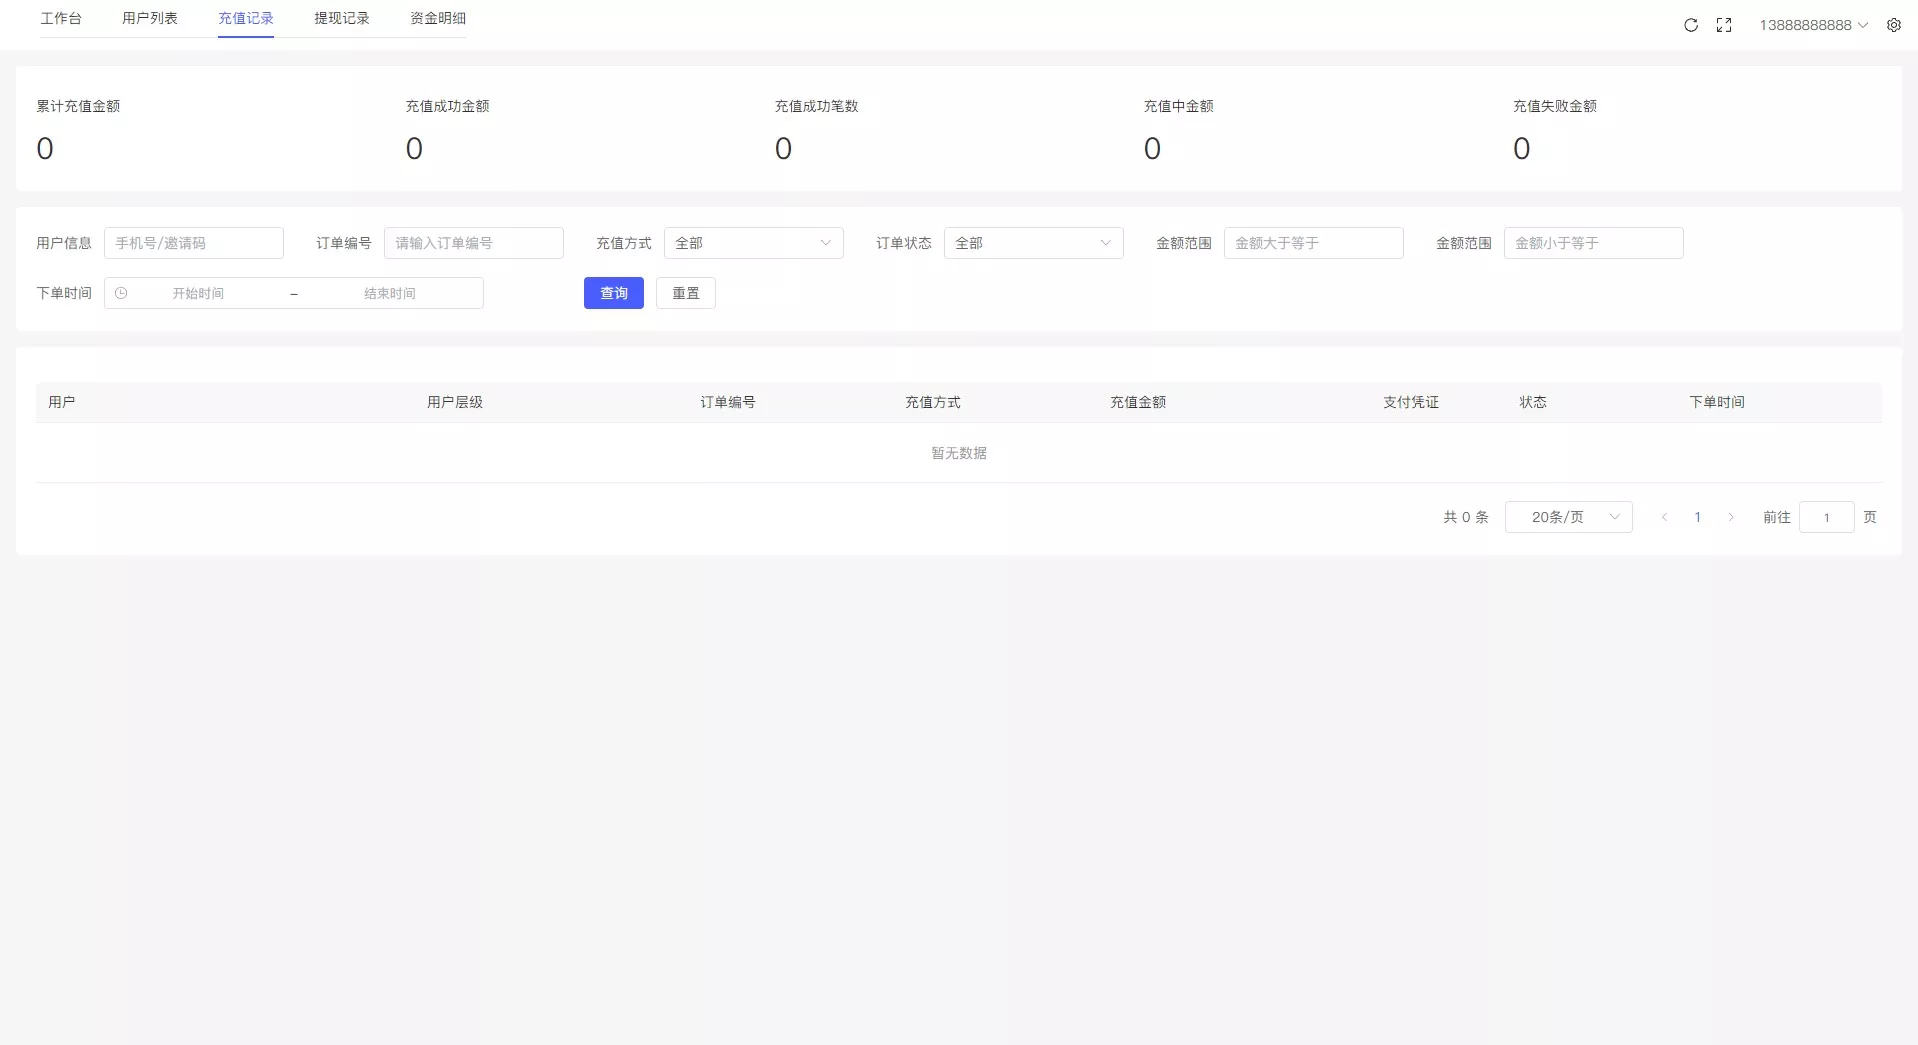The height and width of the screenshot is (1045, 1918).
Task: Open the 订单状态 dropdown showing 全部
Action: tap(1033, 243)
